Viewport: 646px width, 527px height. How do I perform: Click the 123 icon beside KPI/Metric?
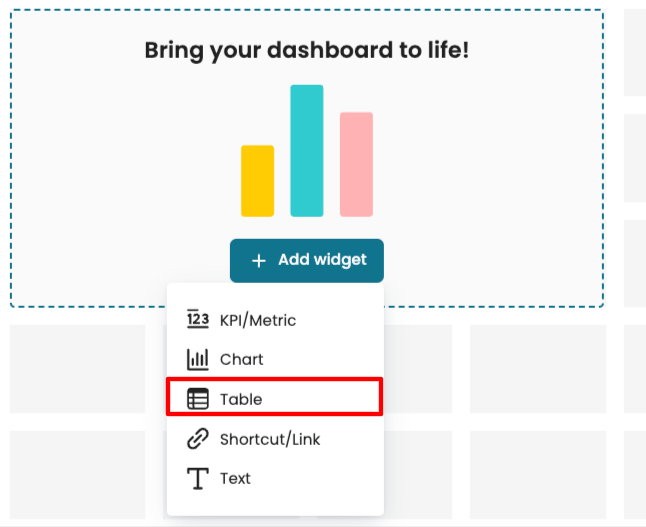tap(198, 320)
